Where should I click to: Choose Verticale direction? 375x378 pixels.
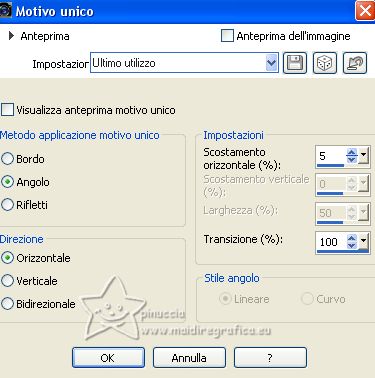(x=7, y=281)
